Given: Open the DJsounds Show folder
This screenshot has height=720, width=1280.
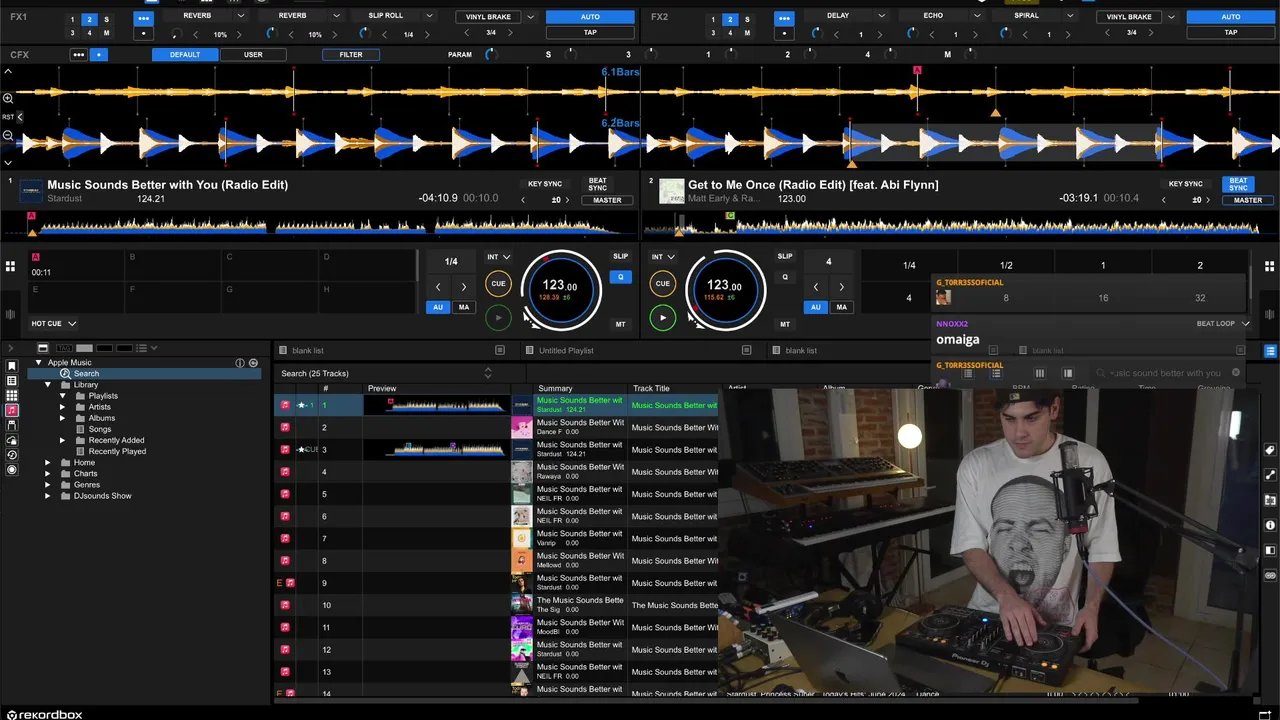Looking at the screenshot, I should coord(102,495).
